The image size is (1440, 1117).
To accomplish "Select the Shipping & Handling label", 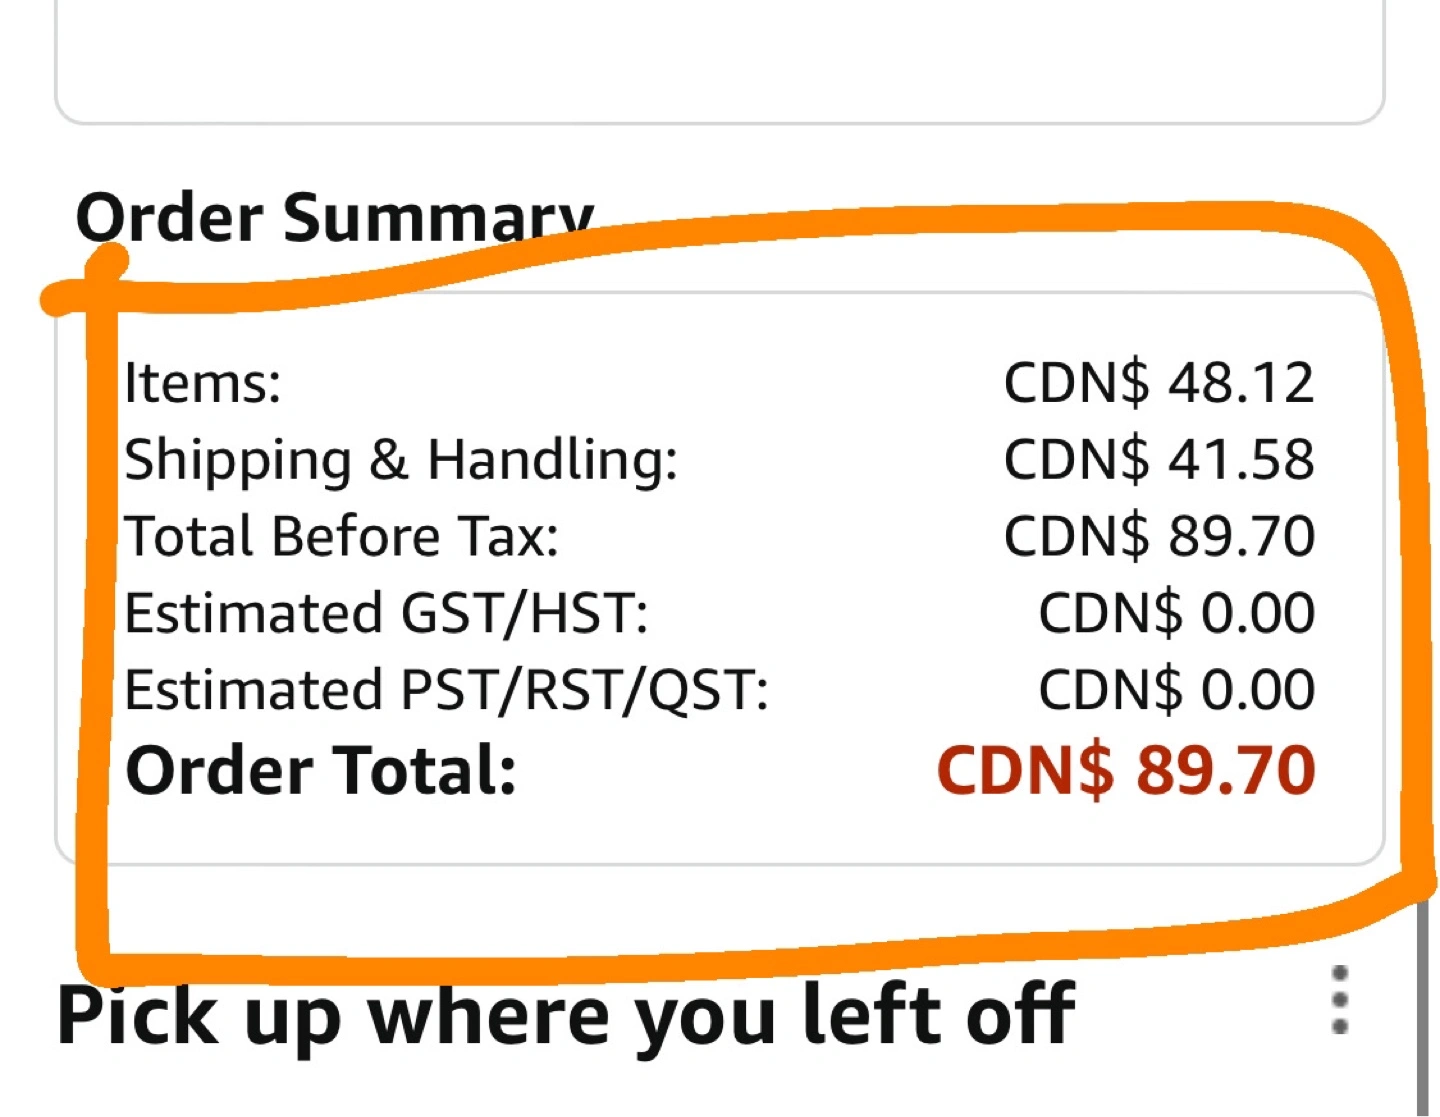I will [401, 461].
